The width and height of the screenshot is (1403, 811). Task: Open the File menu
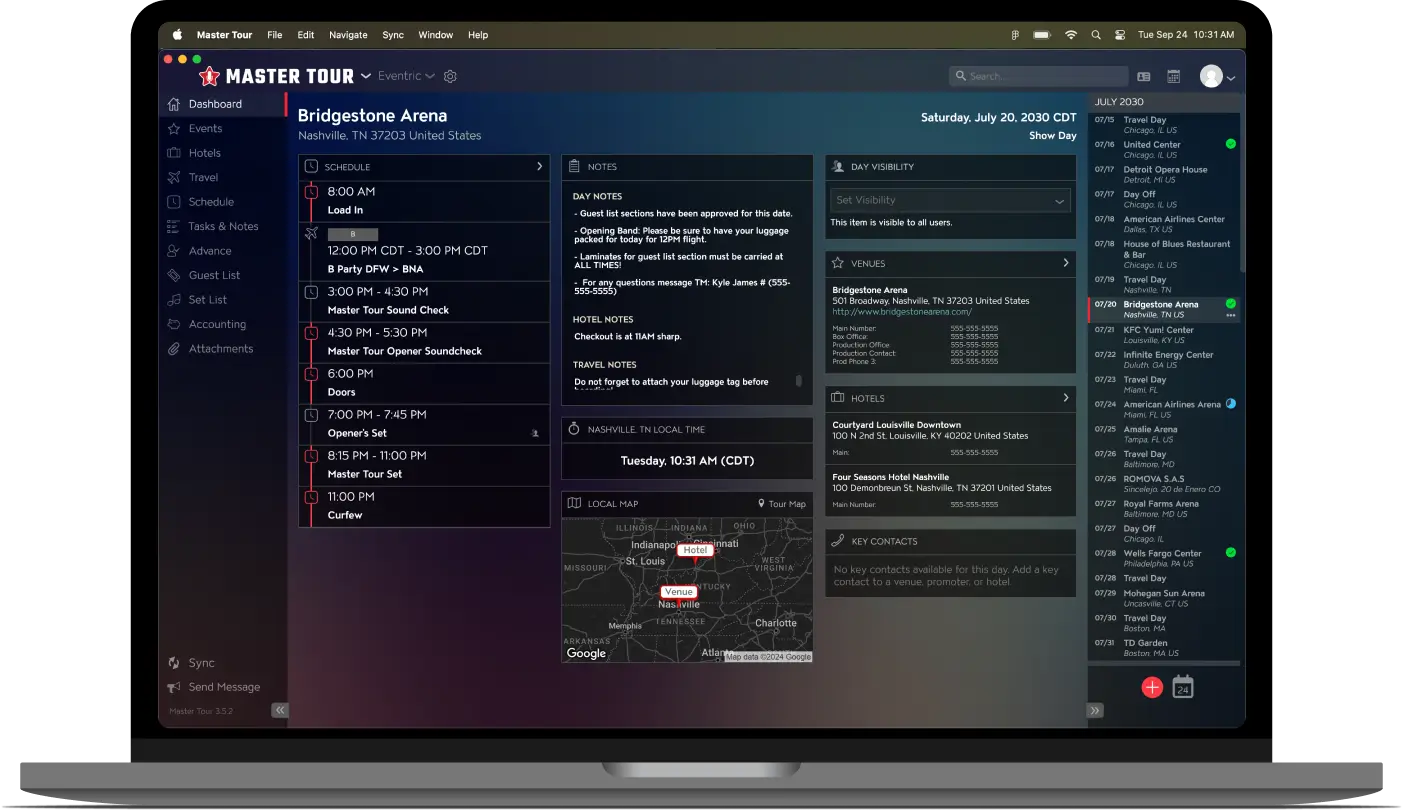[x=275, y=35]
